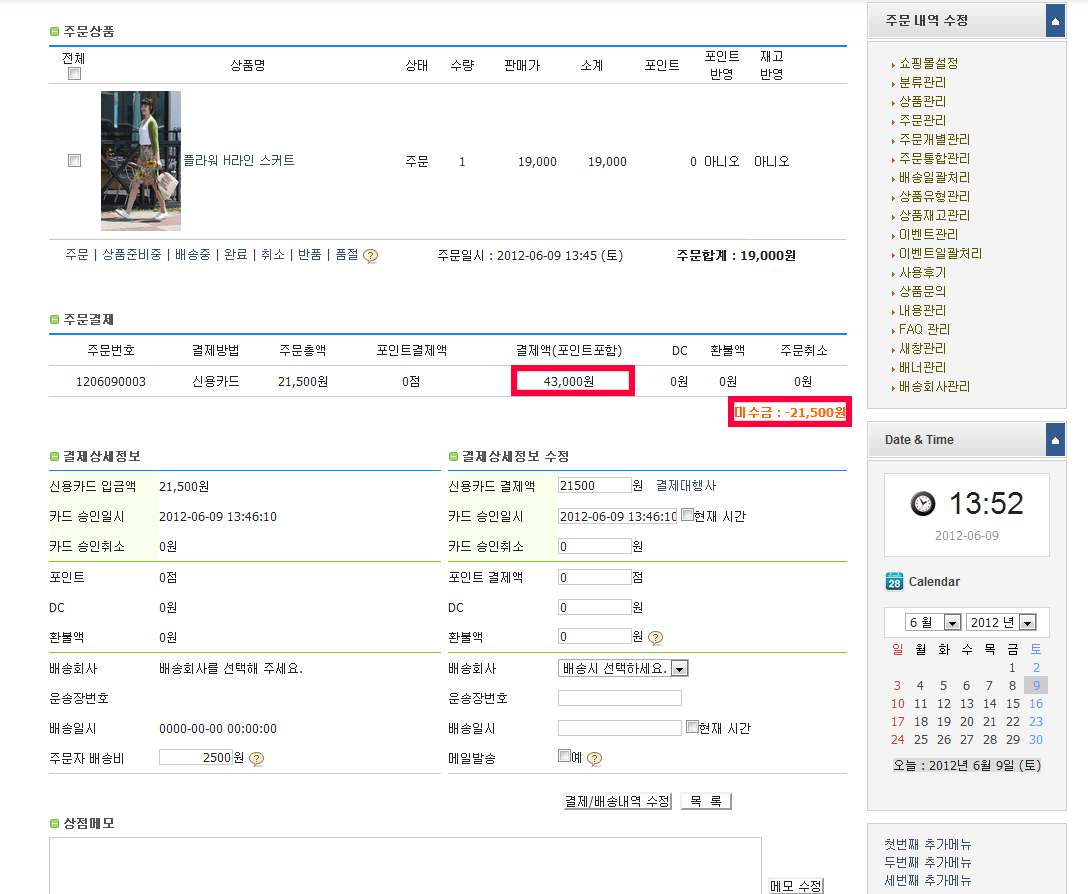The width and height of the screenshot is (1088, 894).
Task: Click the clock icon beside 13:52
Action: click(x=922, y=504)
